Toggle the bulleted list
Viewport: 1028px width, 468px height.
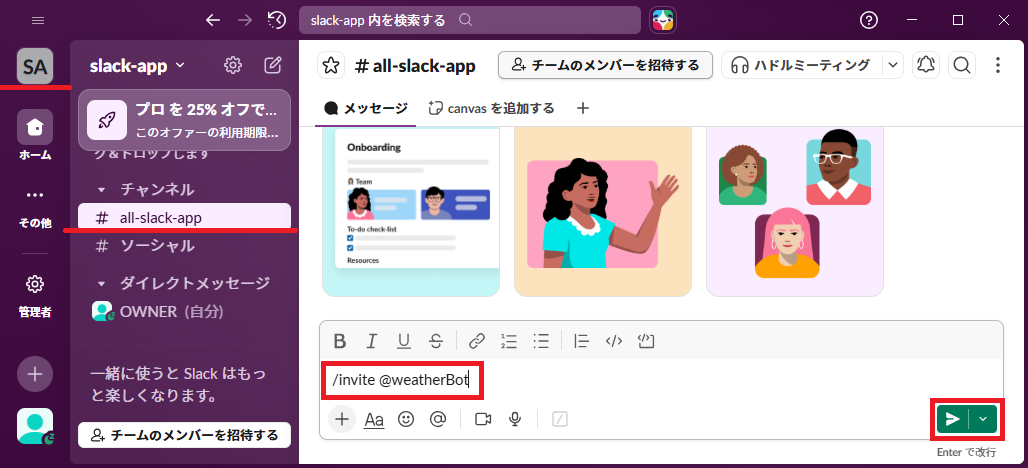coord(541,341)
